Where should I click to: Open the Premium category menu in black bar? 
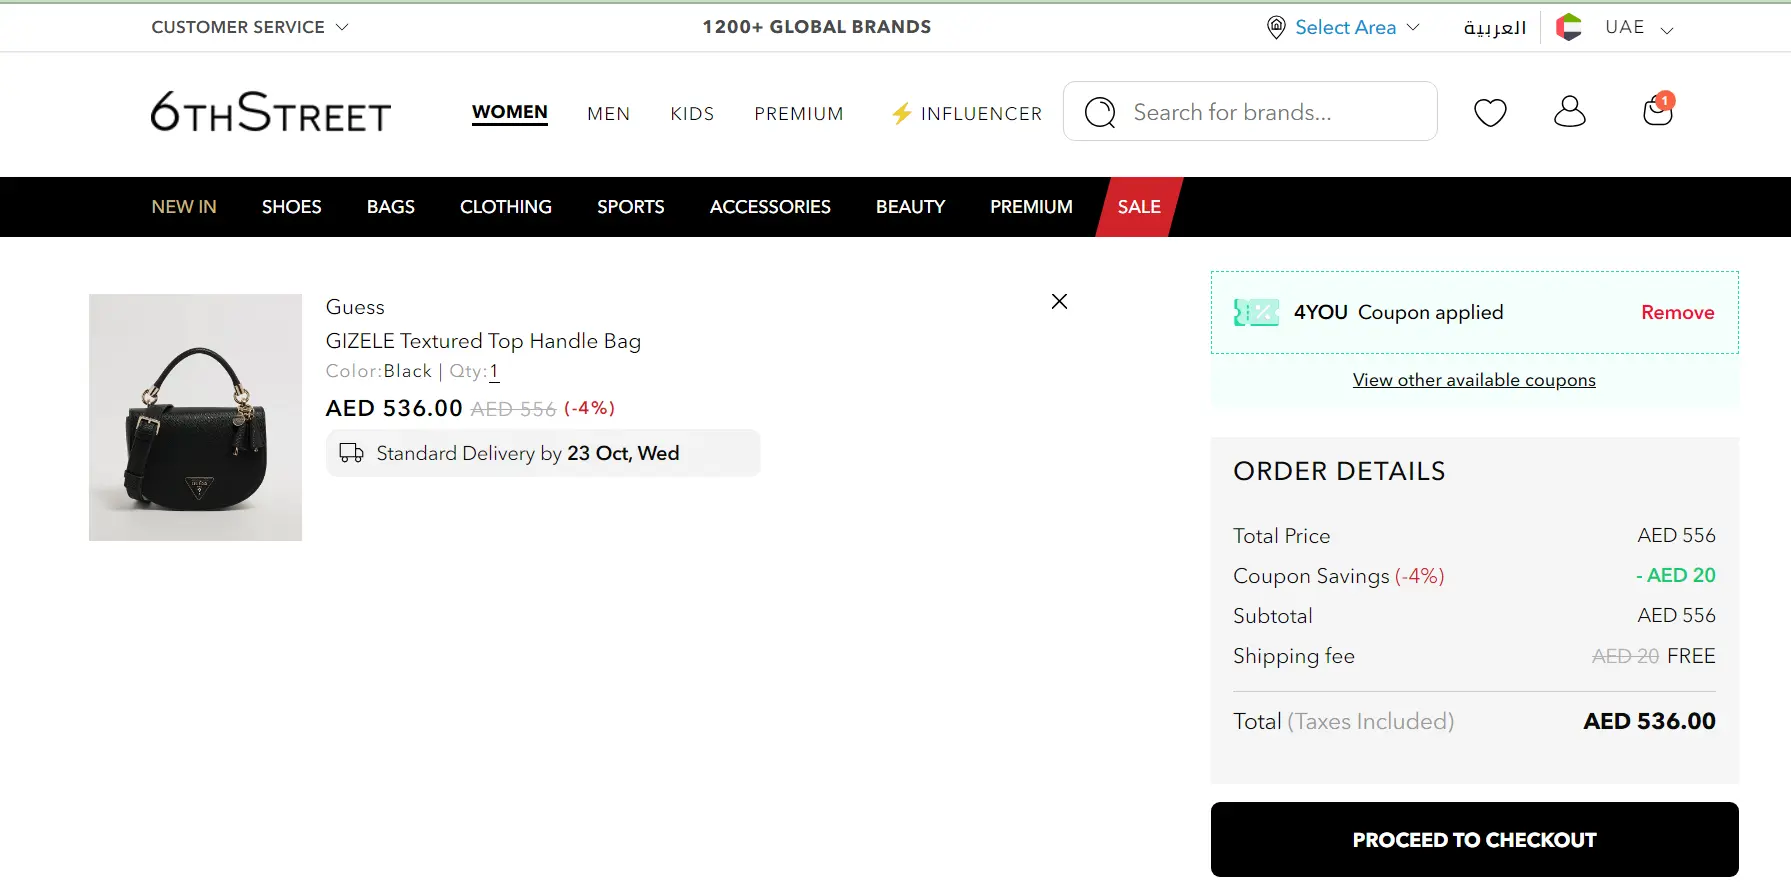coord(1031,207)
